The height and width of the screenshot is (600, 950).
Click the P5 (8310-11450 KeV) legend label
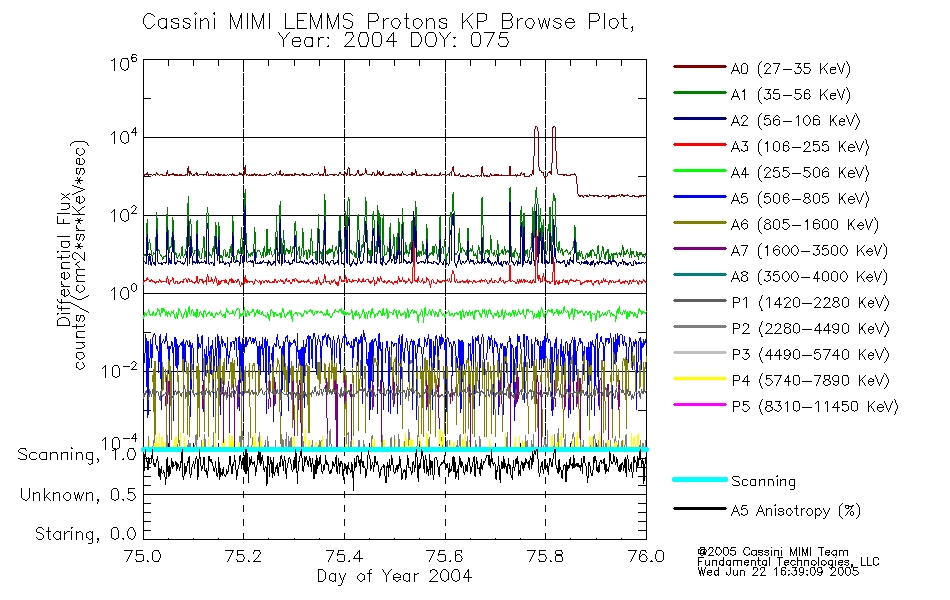click(x=815, y=407)
